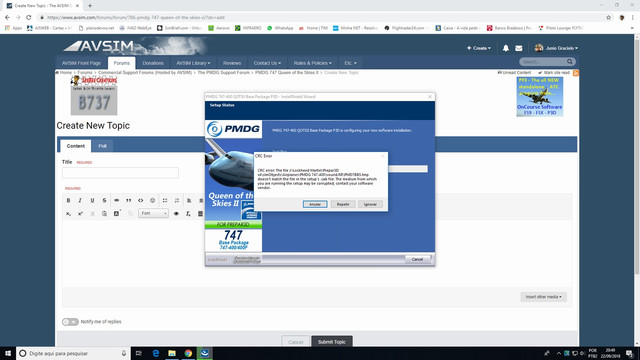The height and width of the screenshot is (360, 640).
Task: Expand the Etc. menu
Action: [x=350, y=63]
